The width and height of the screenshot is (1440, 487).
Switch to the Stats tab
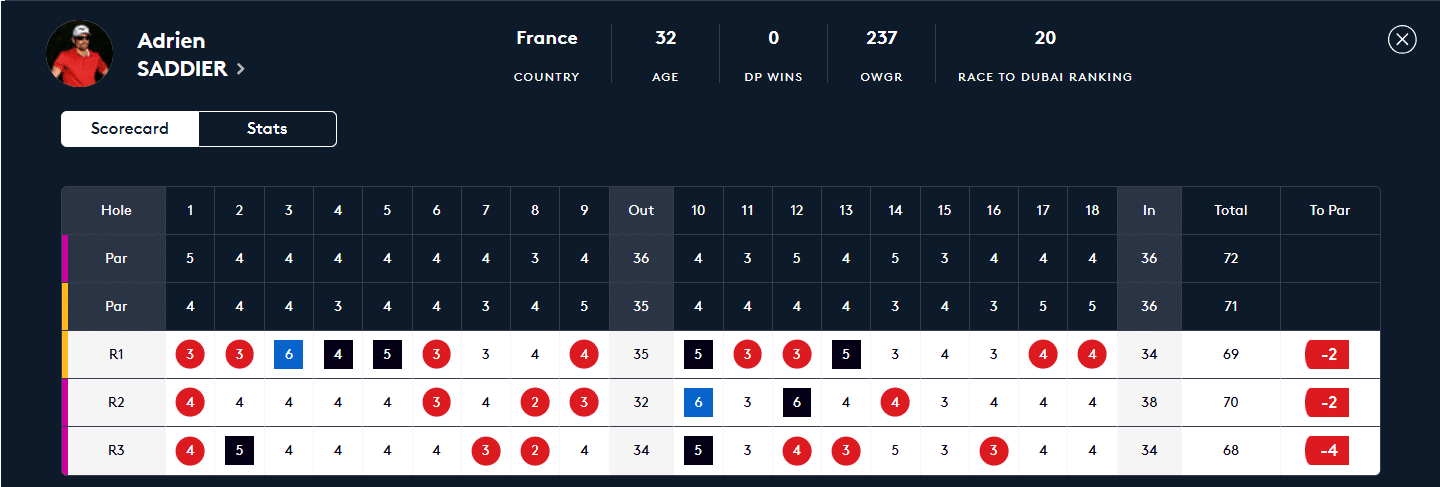(x=267, y=129)
